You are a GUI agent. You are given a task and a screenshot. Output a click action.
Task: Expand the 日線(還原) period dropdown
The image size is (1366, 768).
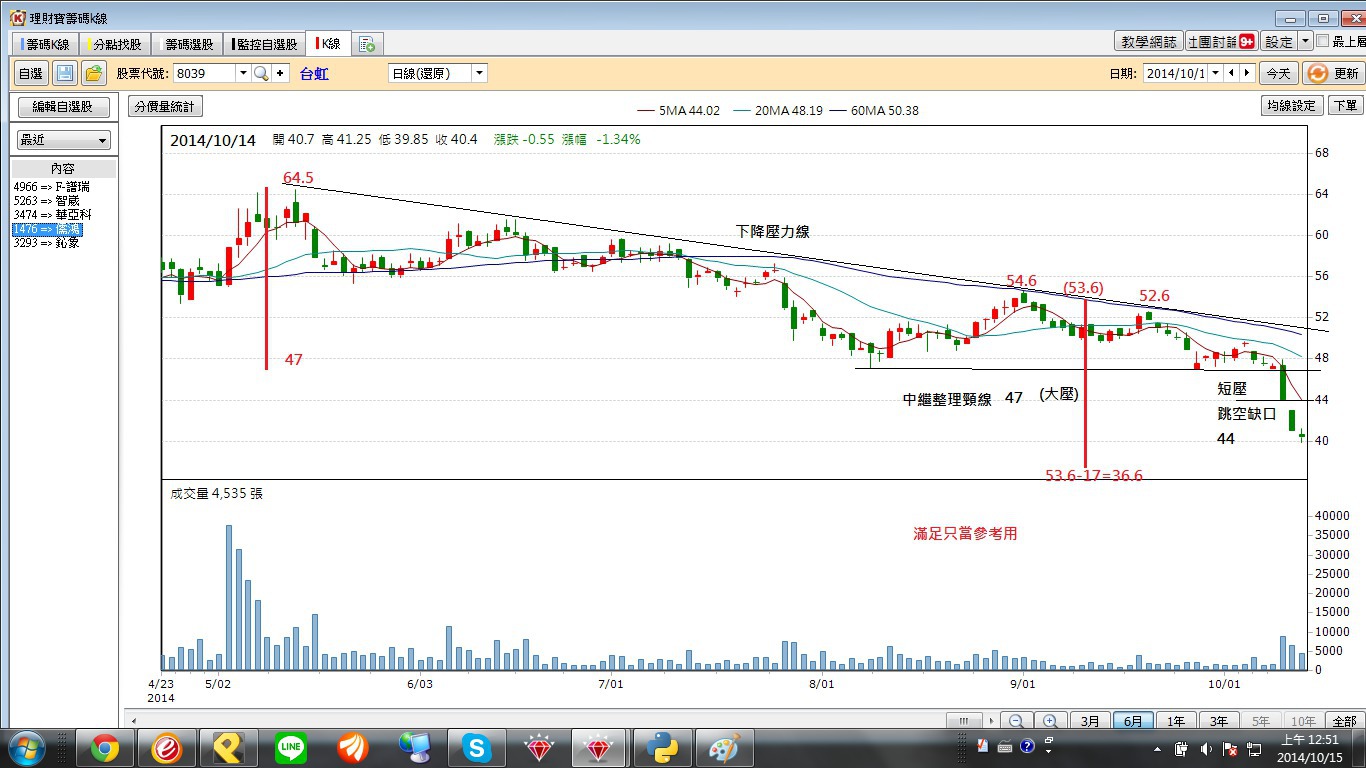coord(479,73)
